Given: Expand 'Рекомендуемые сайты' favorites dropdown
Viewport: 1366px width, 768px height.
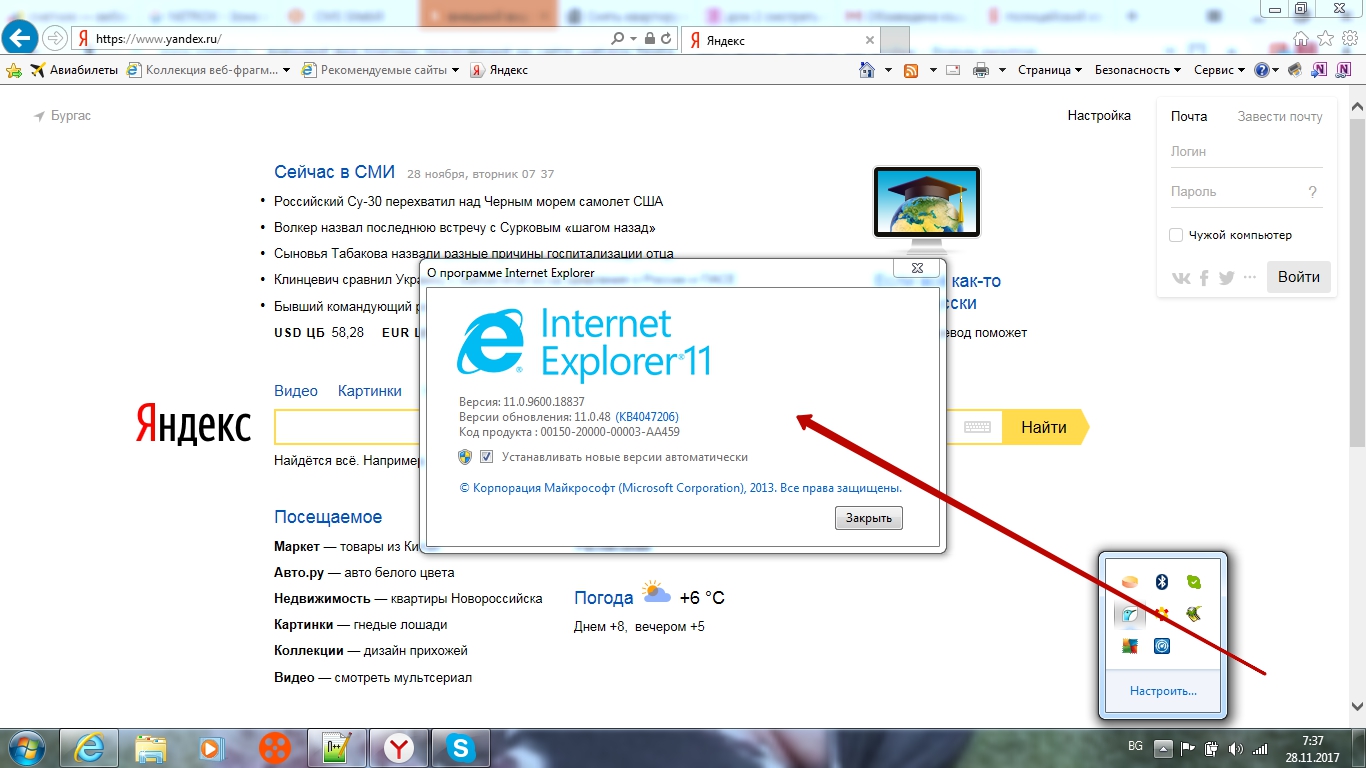Looking at the screenshot, I should click(x=455, y=70).
